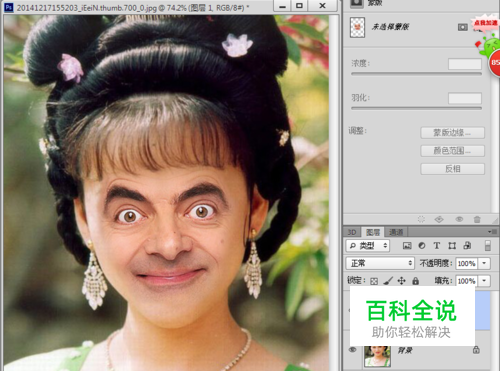This screenshot has height=371, width=500.
Task: Toggle mask enable eye icon in Masks panel footer
Action: 459,219
